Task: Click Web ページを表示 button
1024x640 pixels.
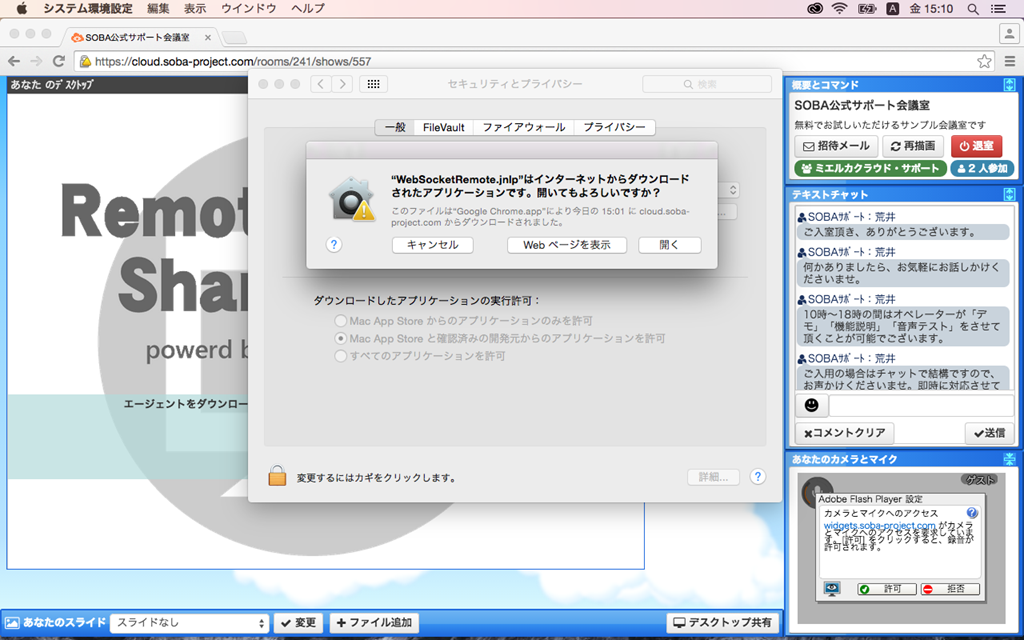Action: click(567, 245)
